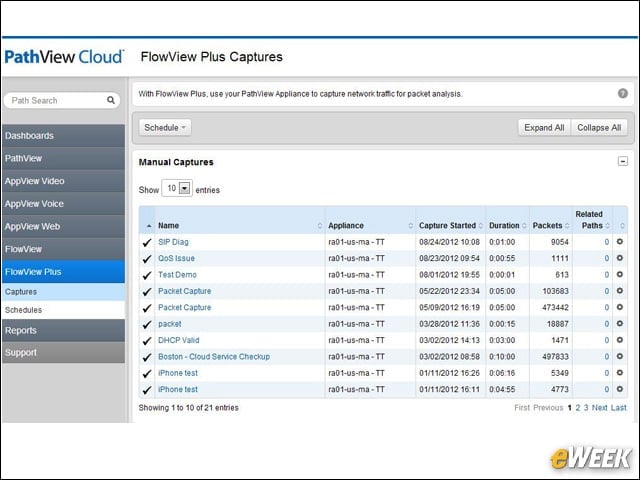Go to page 2 of entries
This screenshot has height=480, width=640.
(578, 408)
